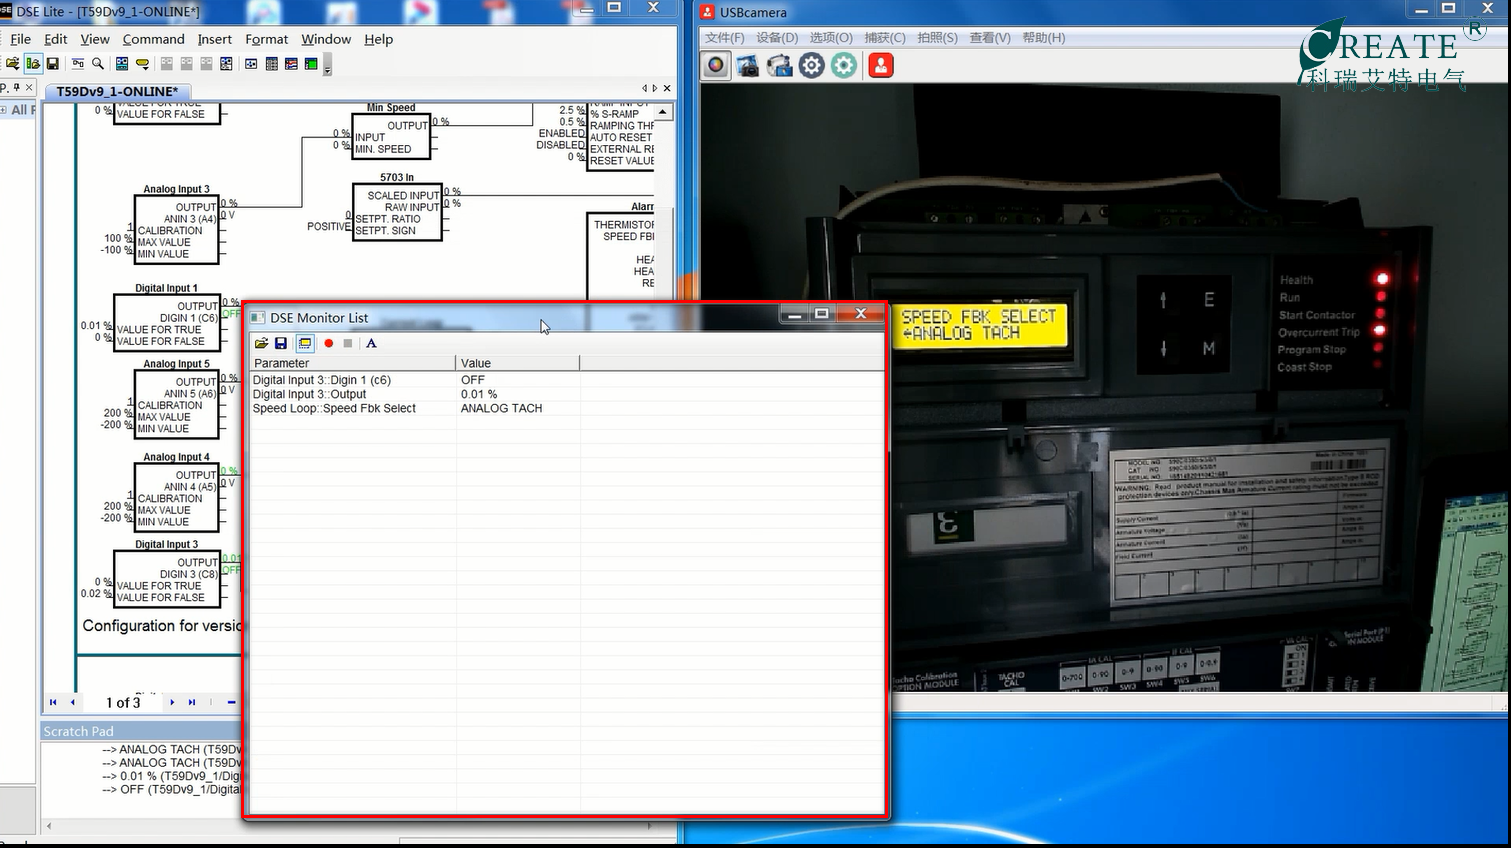This screenshot has width=1511, height=848.
Task: Click the last blue block diagram toolbar icon
Action: 226,63
